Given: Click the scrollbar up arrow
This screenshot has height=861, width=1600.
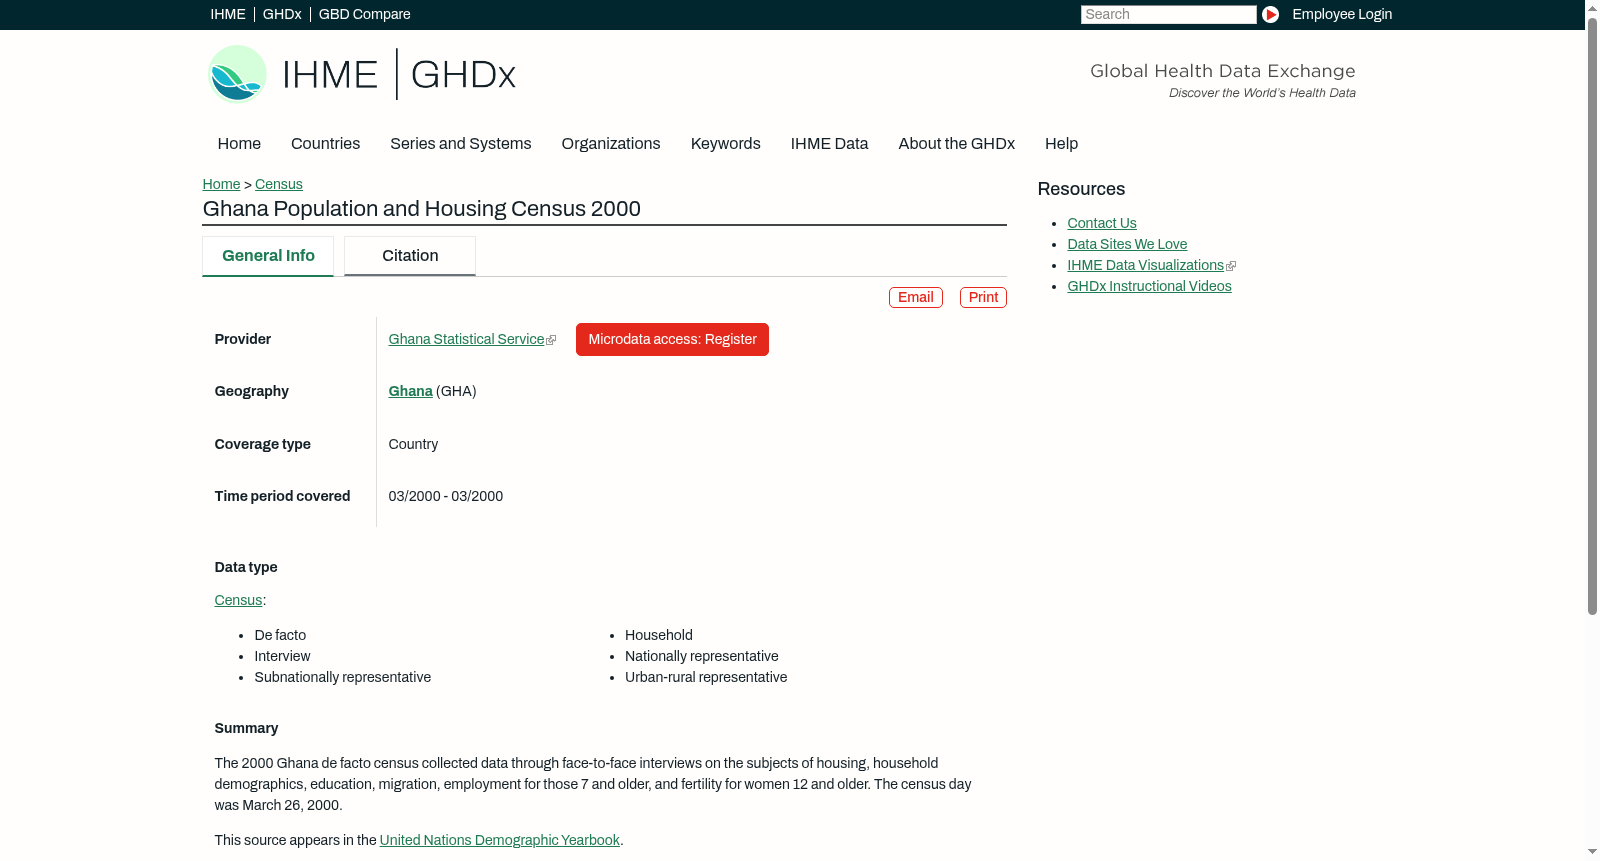Looking at the screenshot, I should (x=1592, y=8).
